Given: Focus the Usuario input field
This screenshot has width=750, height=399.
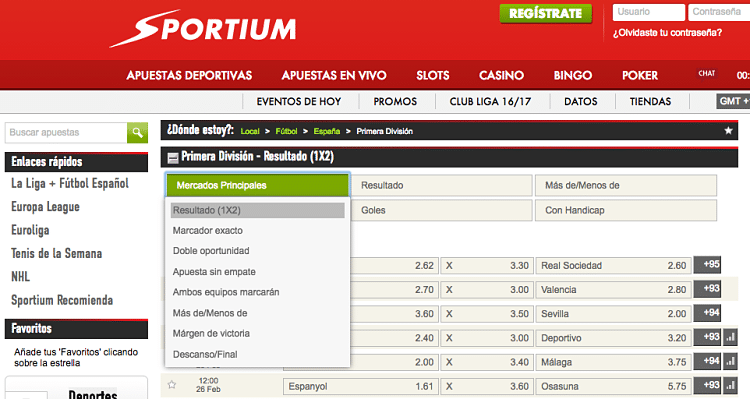Looking at the screenshot, I should 649,12.
